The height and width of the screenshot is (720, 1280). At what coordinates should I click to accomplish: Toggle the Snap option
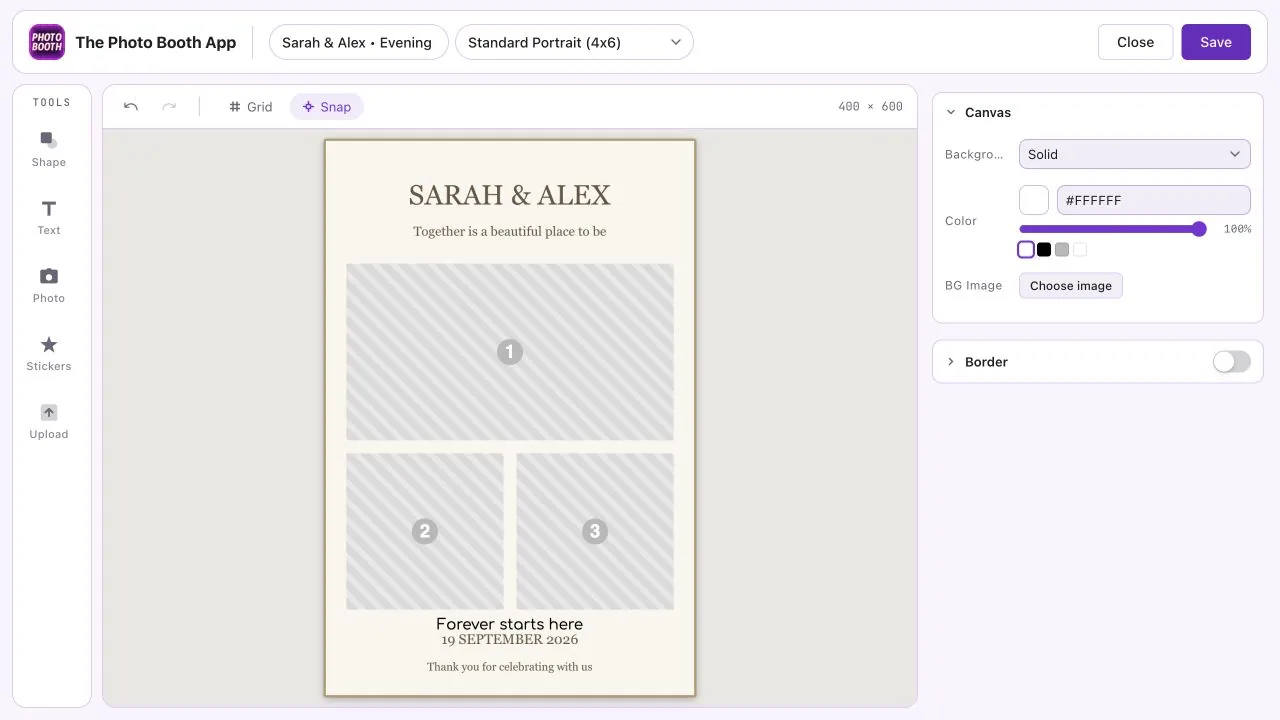[x=327, y=107]
